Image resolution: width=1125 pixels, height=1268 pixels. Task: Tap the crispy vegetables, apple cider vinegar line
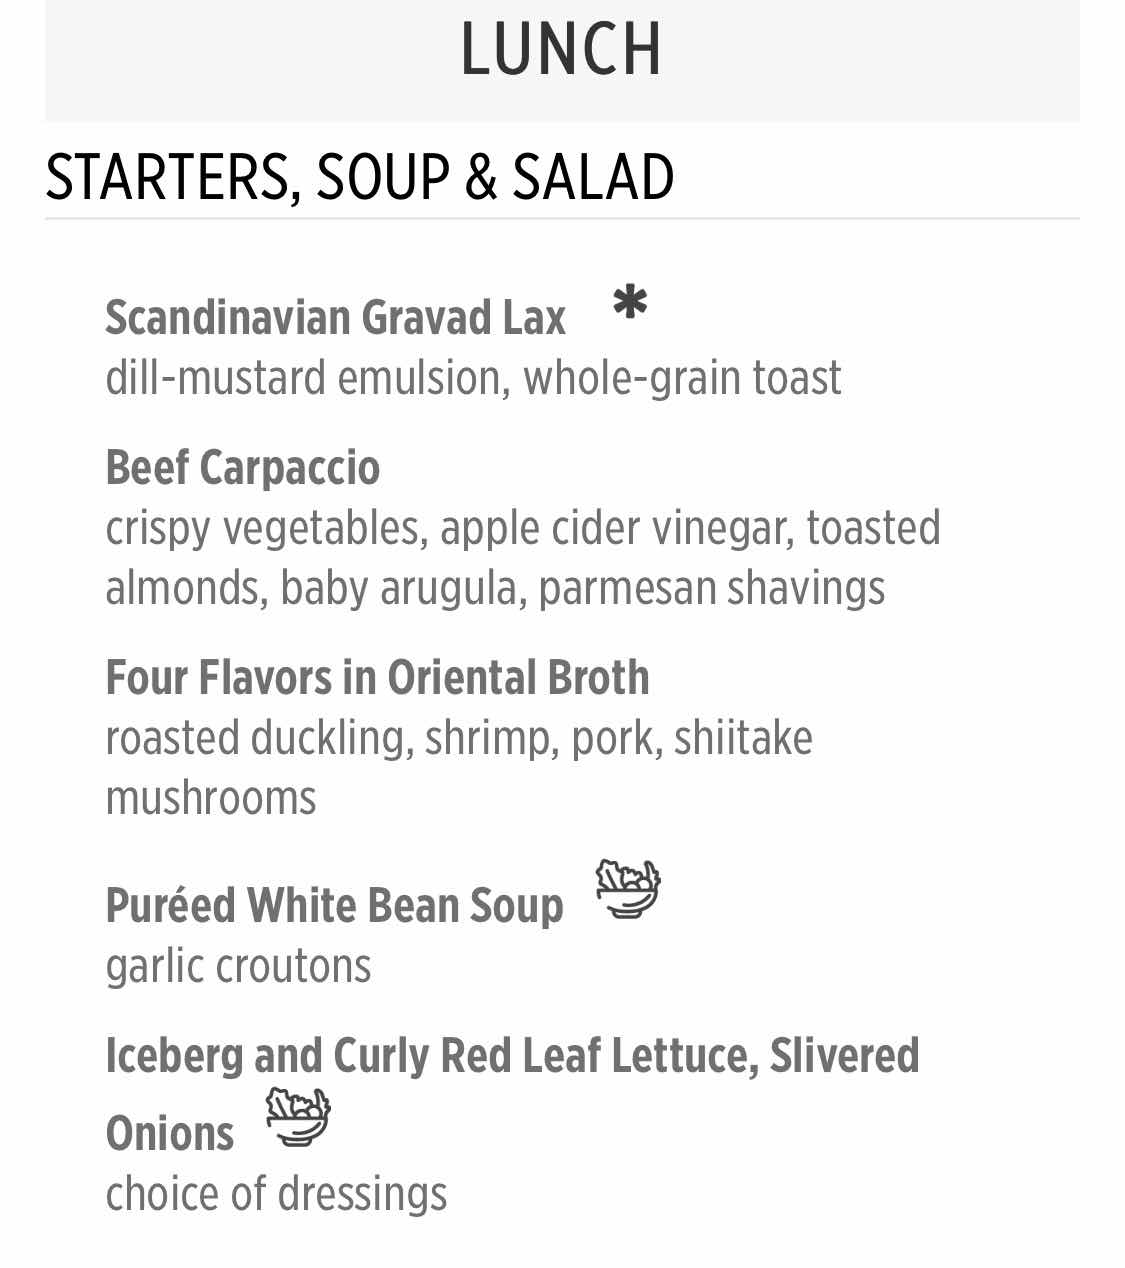(523, 528)
